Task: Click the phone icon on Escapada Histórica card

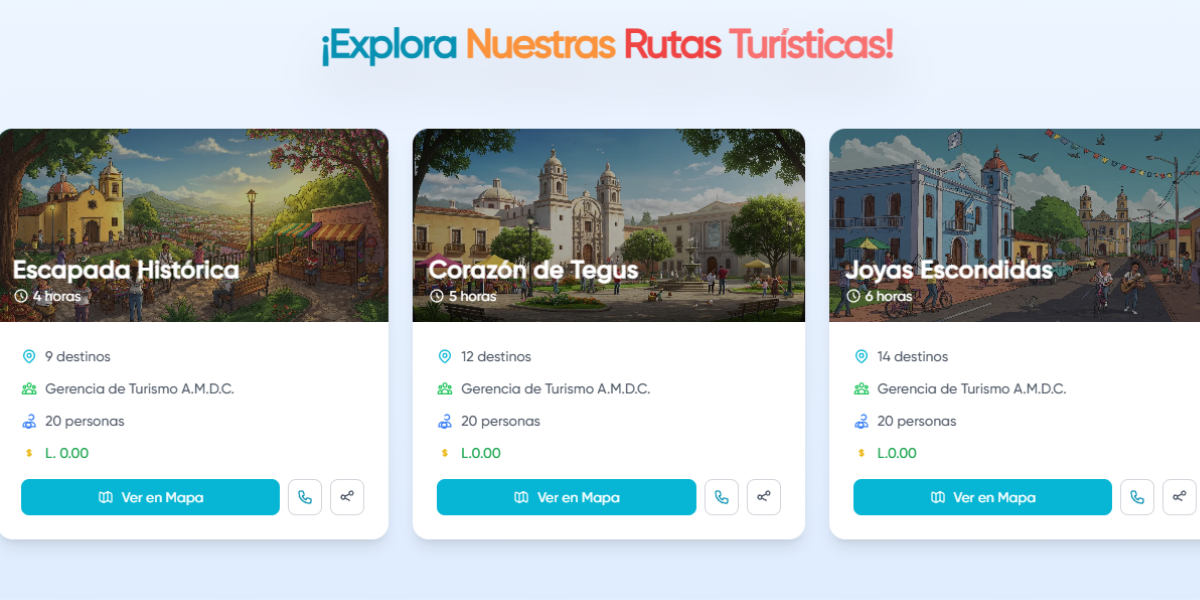Action: click(305, 497)
